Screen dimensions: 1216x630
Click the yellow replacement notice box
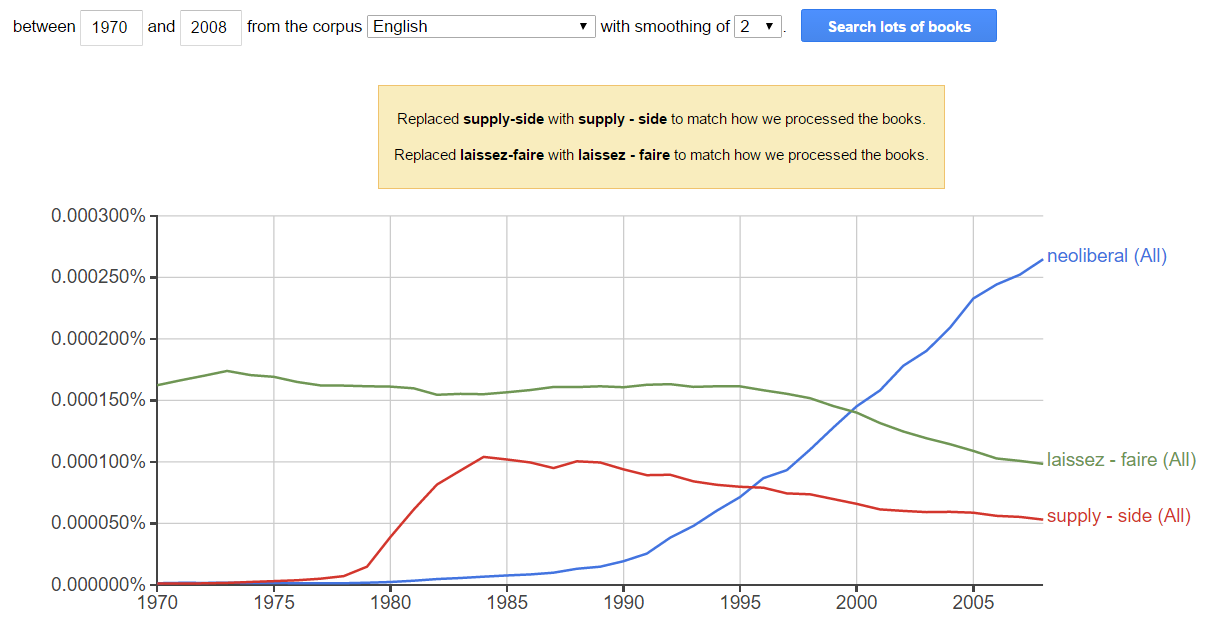pos(661,137)
